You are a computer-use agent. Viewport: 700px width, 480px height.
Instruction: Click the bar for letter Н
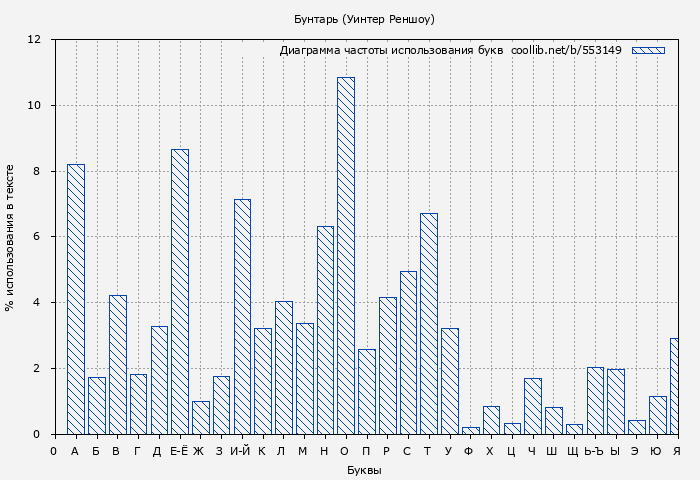click(325, 330)
